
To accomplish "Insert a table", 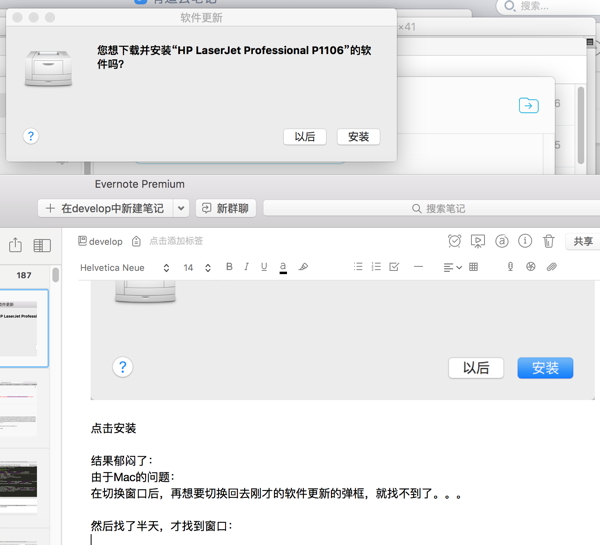I will [x=473, y=267].
